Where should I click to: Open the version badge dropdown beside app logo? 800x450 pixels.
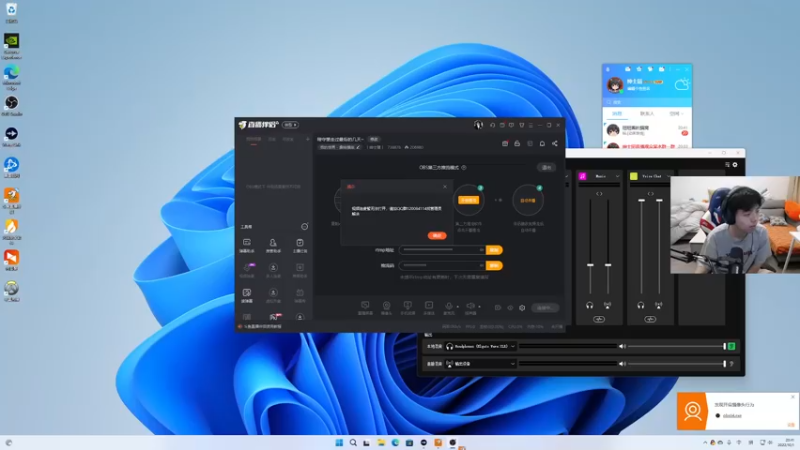290,125
